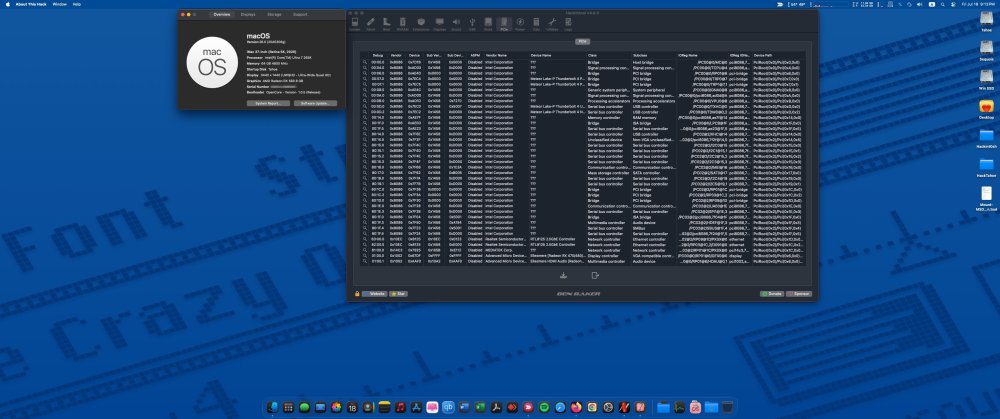The image size is (1000, 419).
Task: Open the Win SSD drive on the desktop
Action: tap(986, 80)
